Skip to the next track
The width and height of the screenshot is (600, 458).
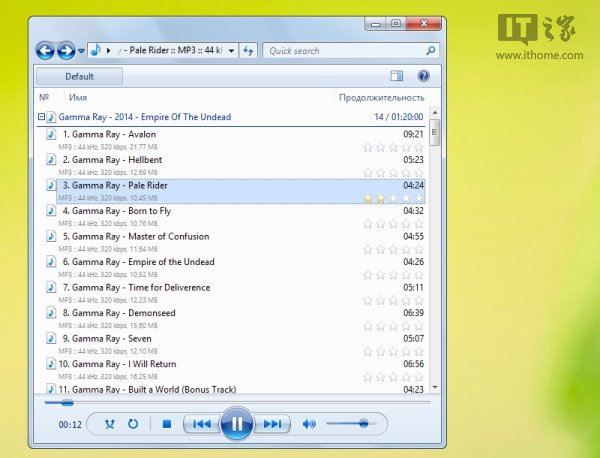click(x=272, y=424)
